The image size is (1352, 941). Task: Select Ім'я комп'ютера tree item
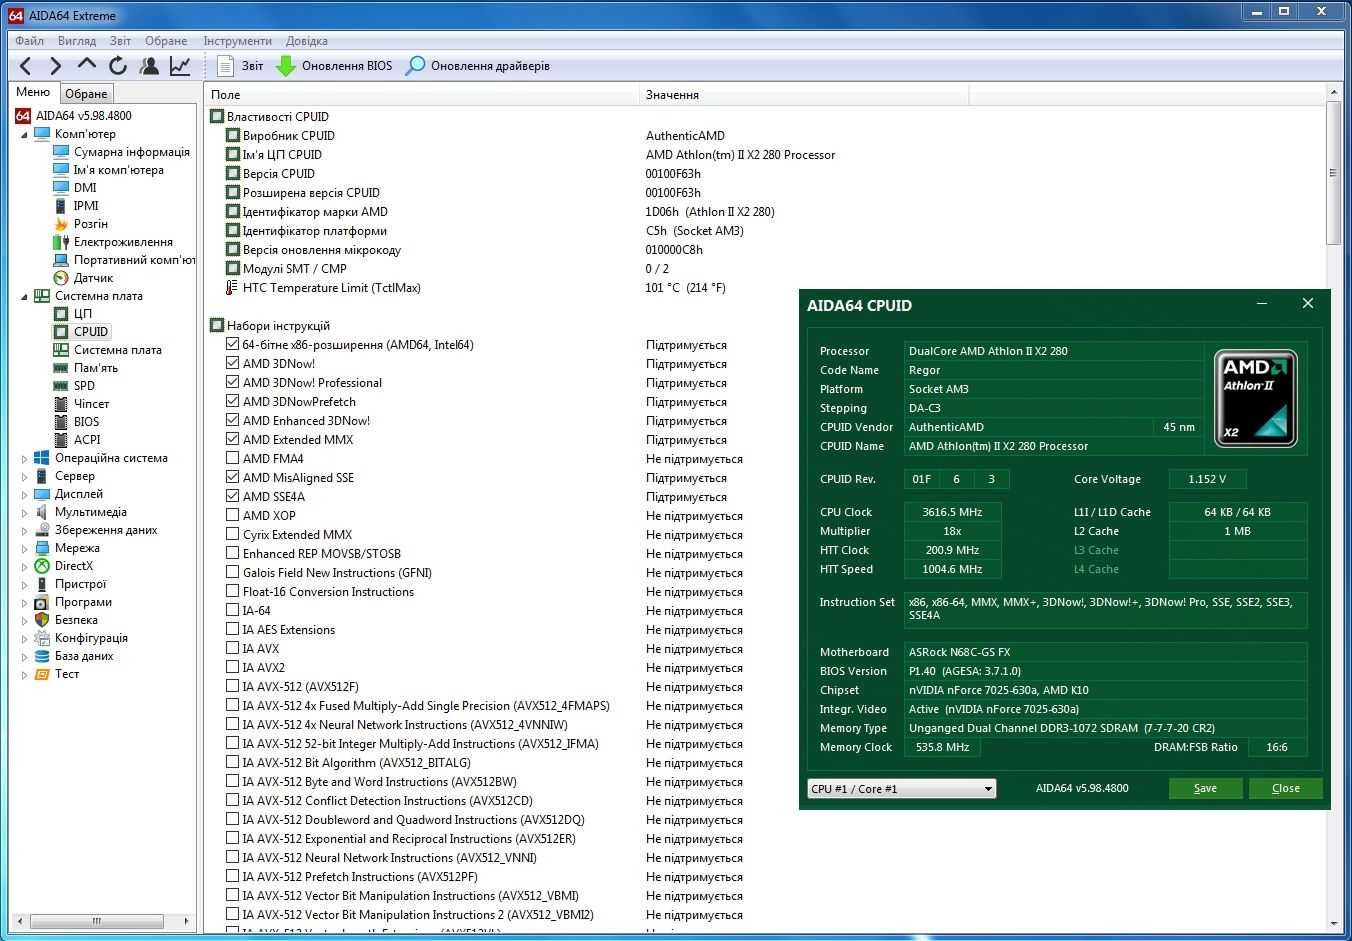pyautogui.click(x=118, y=170)
